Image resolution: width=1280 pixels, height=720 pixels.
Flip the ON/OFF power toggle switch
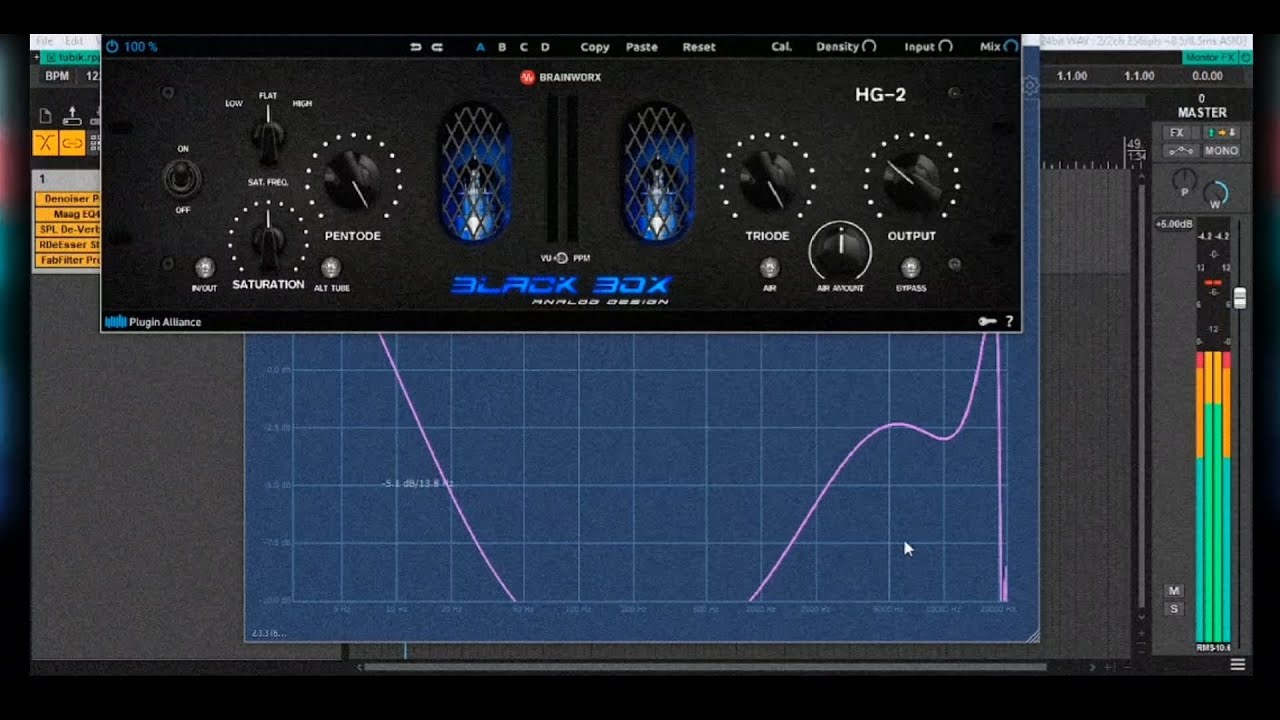click(x=182, y=179)
